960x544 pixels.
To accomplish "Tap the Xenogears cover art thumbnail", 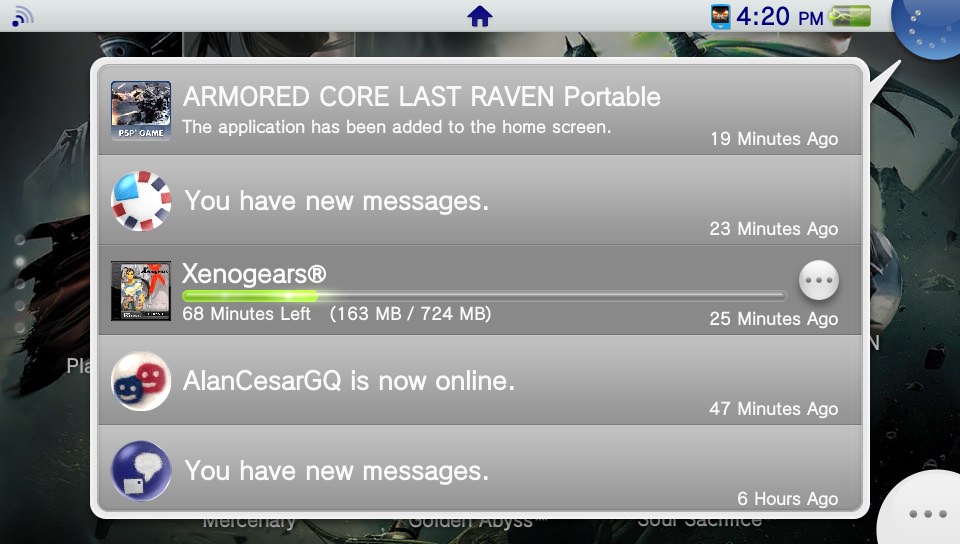I will 141,291.
